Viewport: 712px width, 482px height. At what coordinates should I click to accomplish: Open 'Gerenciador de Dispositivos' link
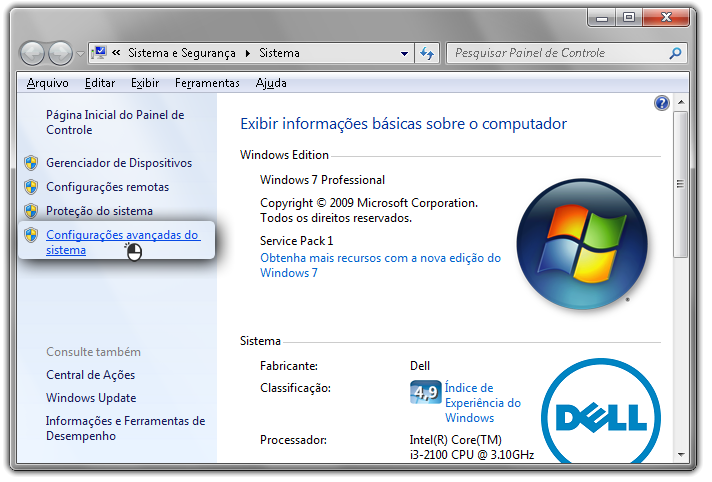click(119, 163)
